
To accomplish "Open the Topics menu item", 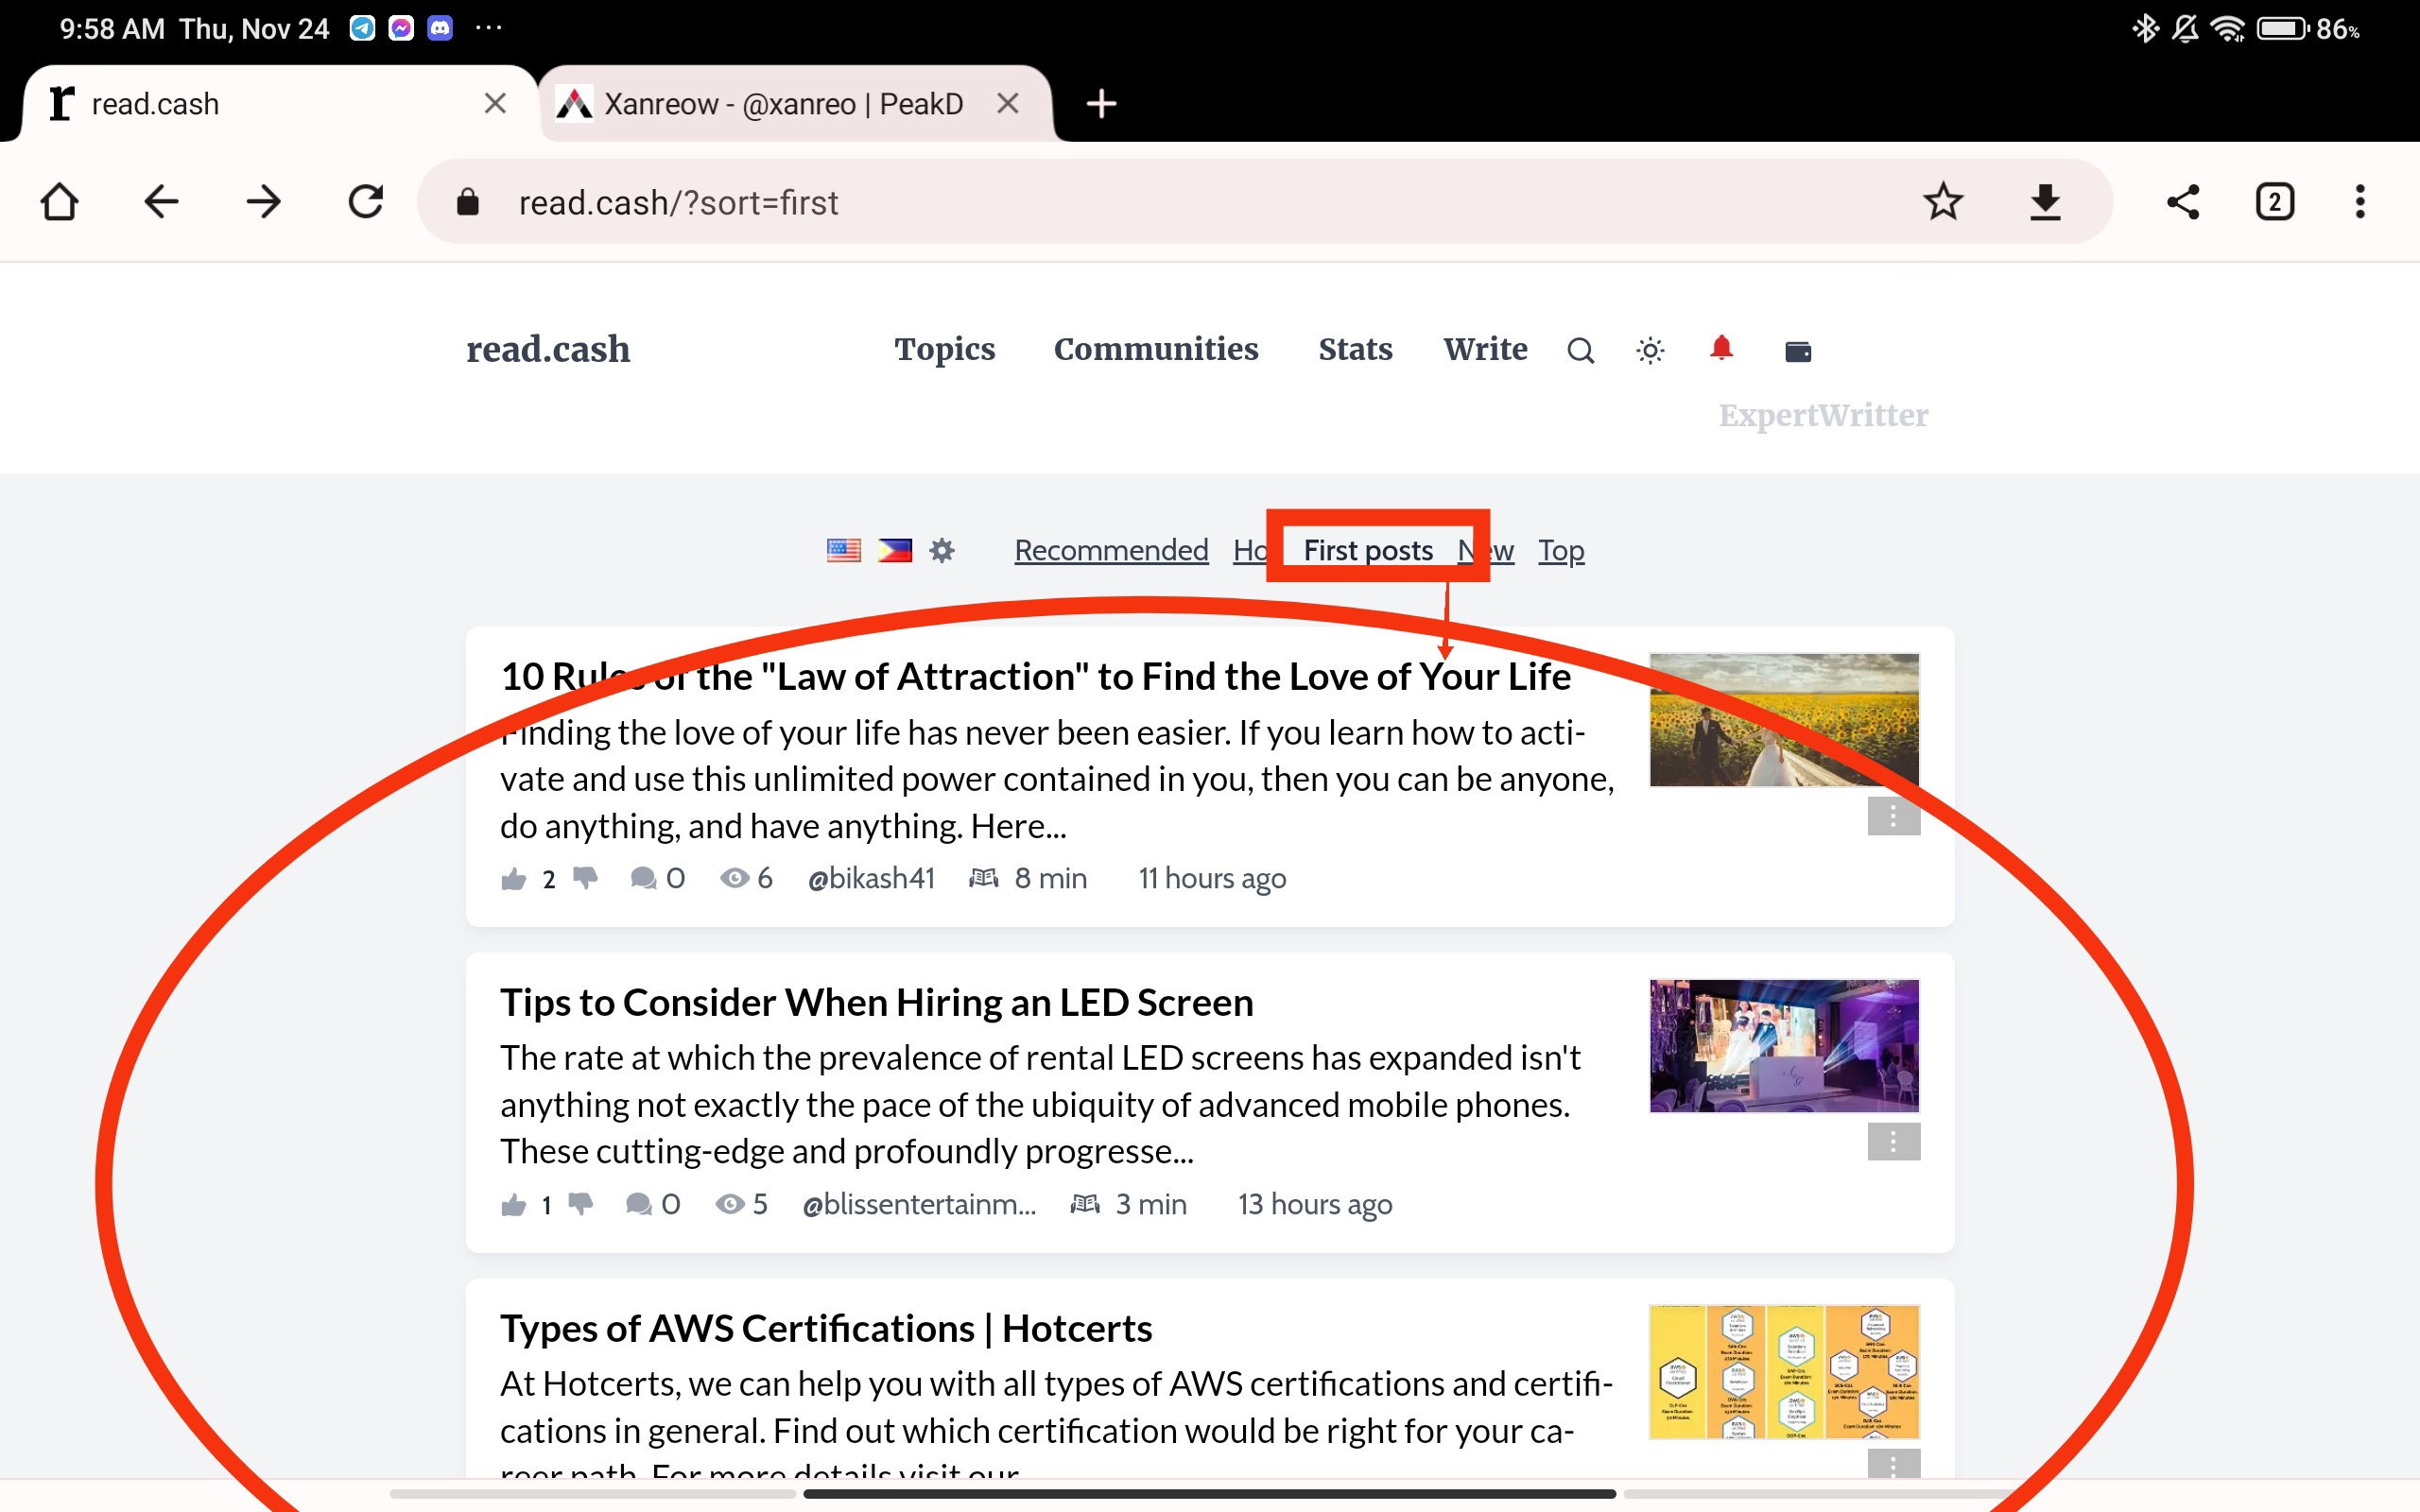I will tap(945, 349).
